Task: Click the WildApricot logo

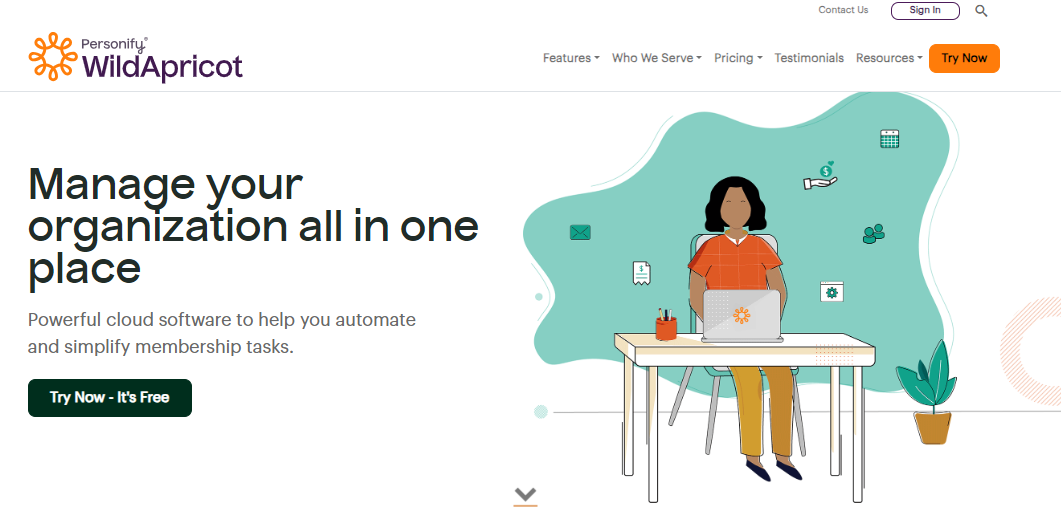Action: pyautogui.click(x=135, y=57)
